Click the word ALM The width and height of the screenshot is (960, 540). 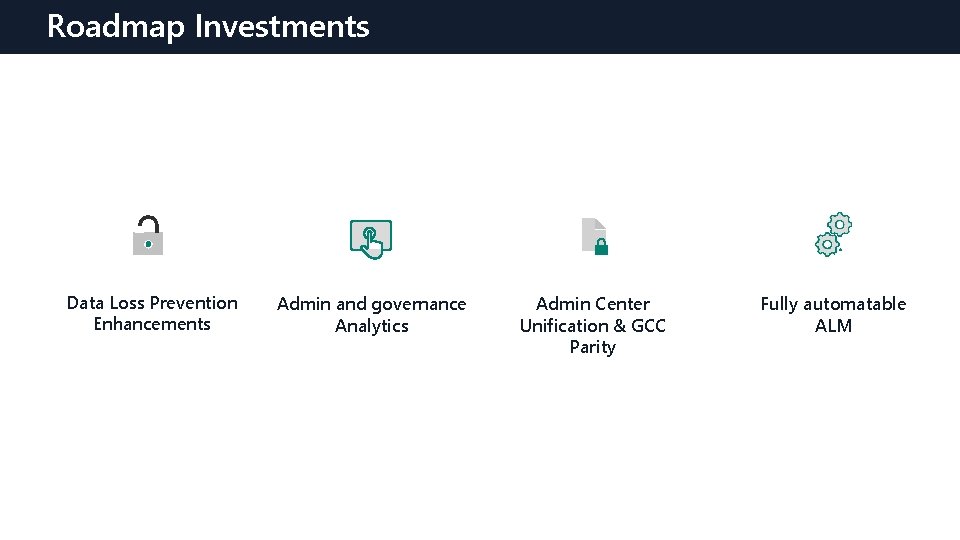point(833,325)
